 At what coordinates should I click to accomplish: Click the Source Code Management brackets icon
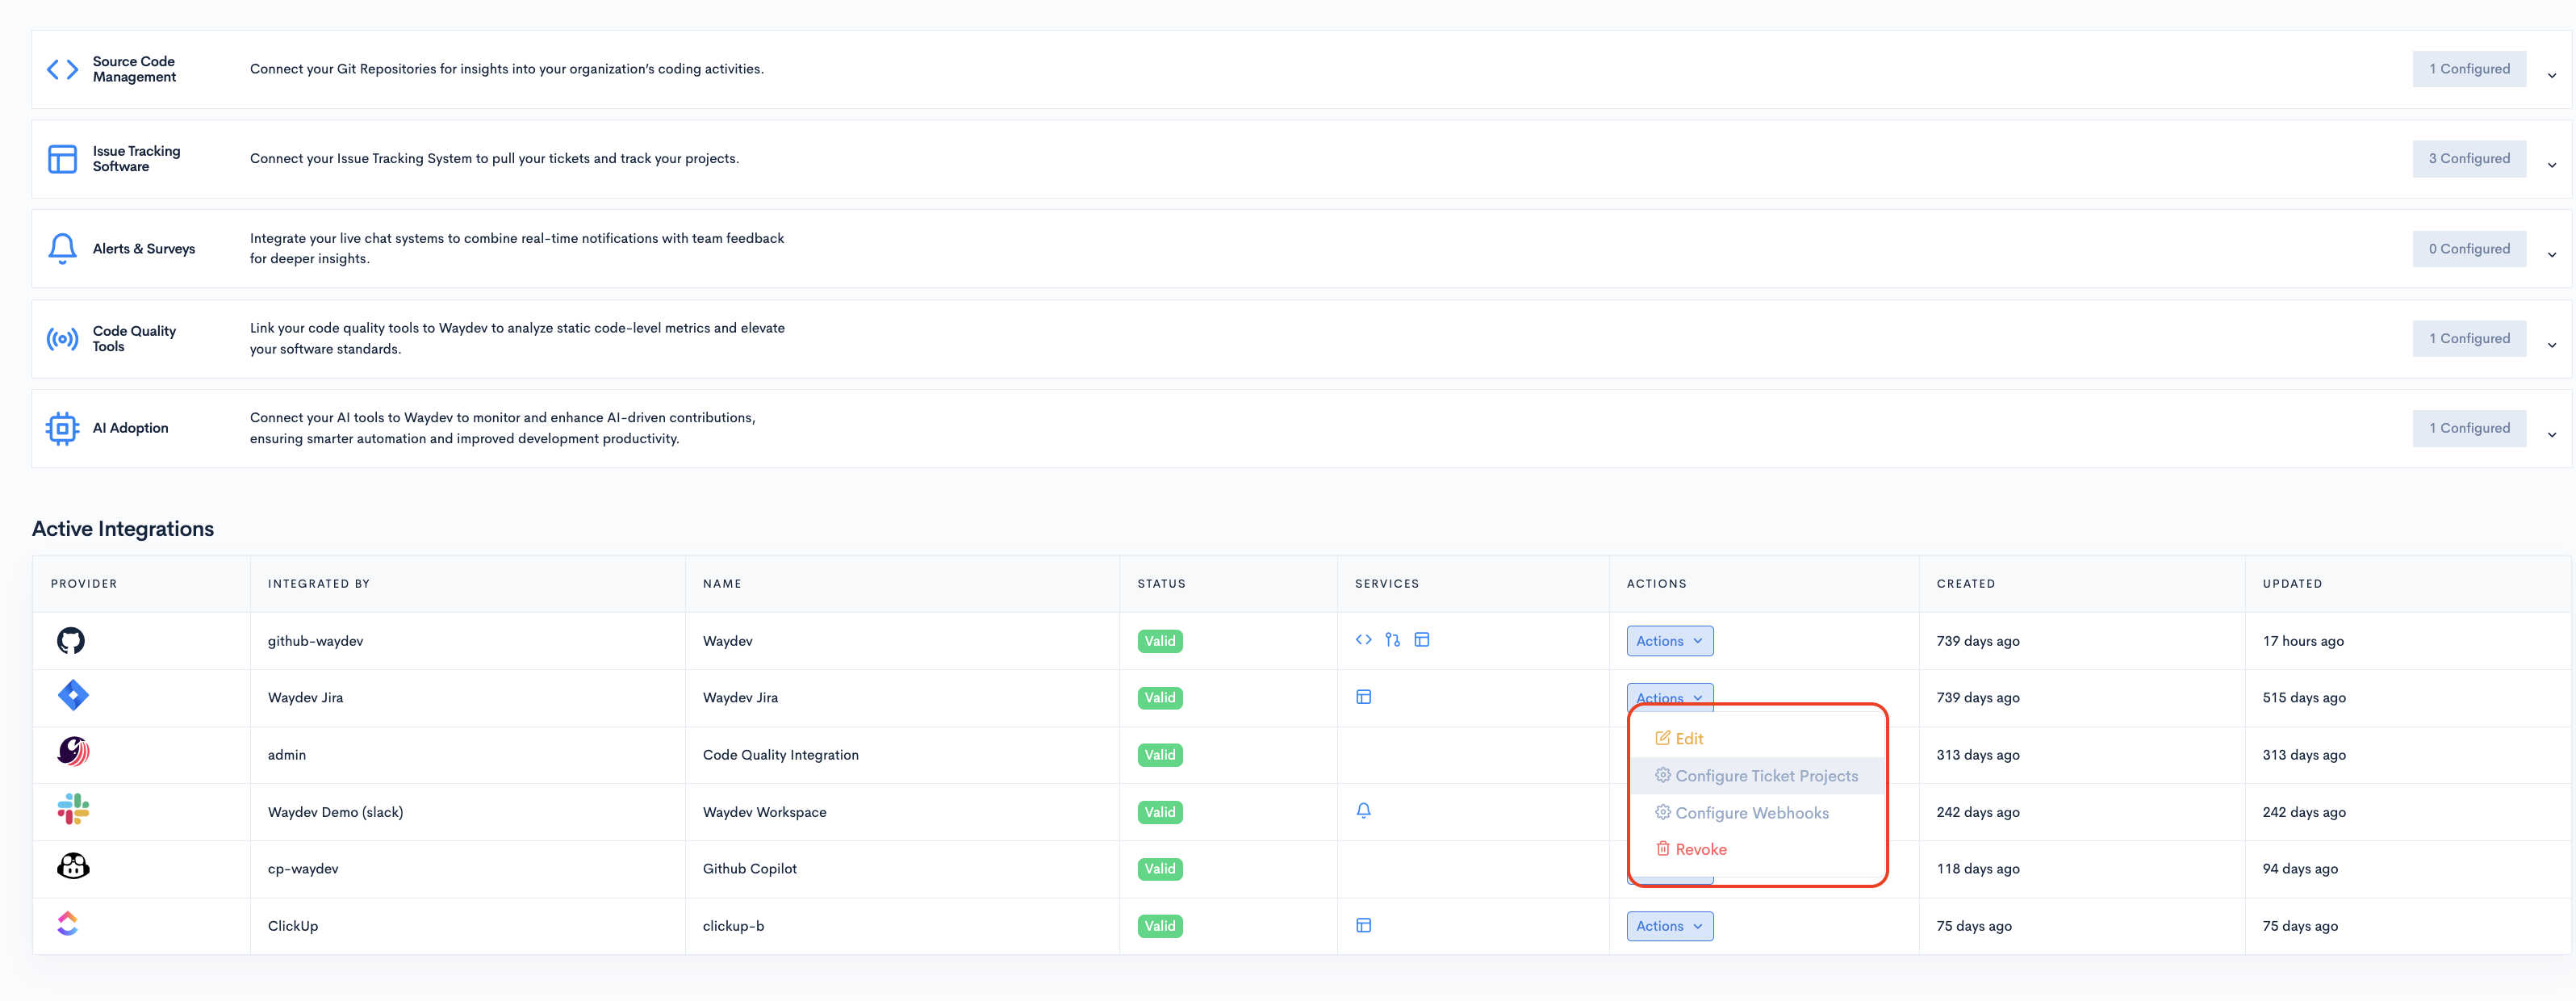click(x=62, y=69)
